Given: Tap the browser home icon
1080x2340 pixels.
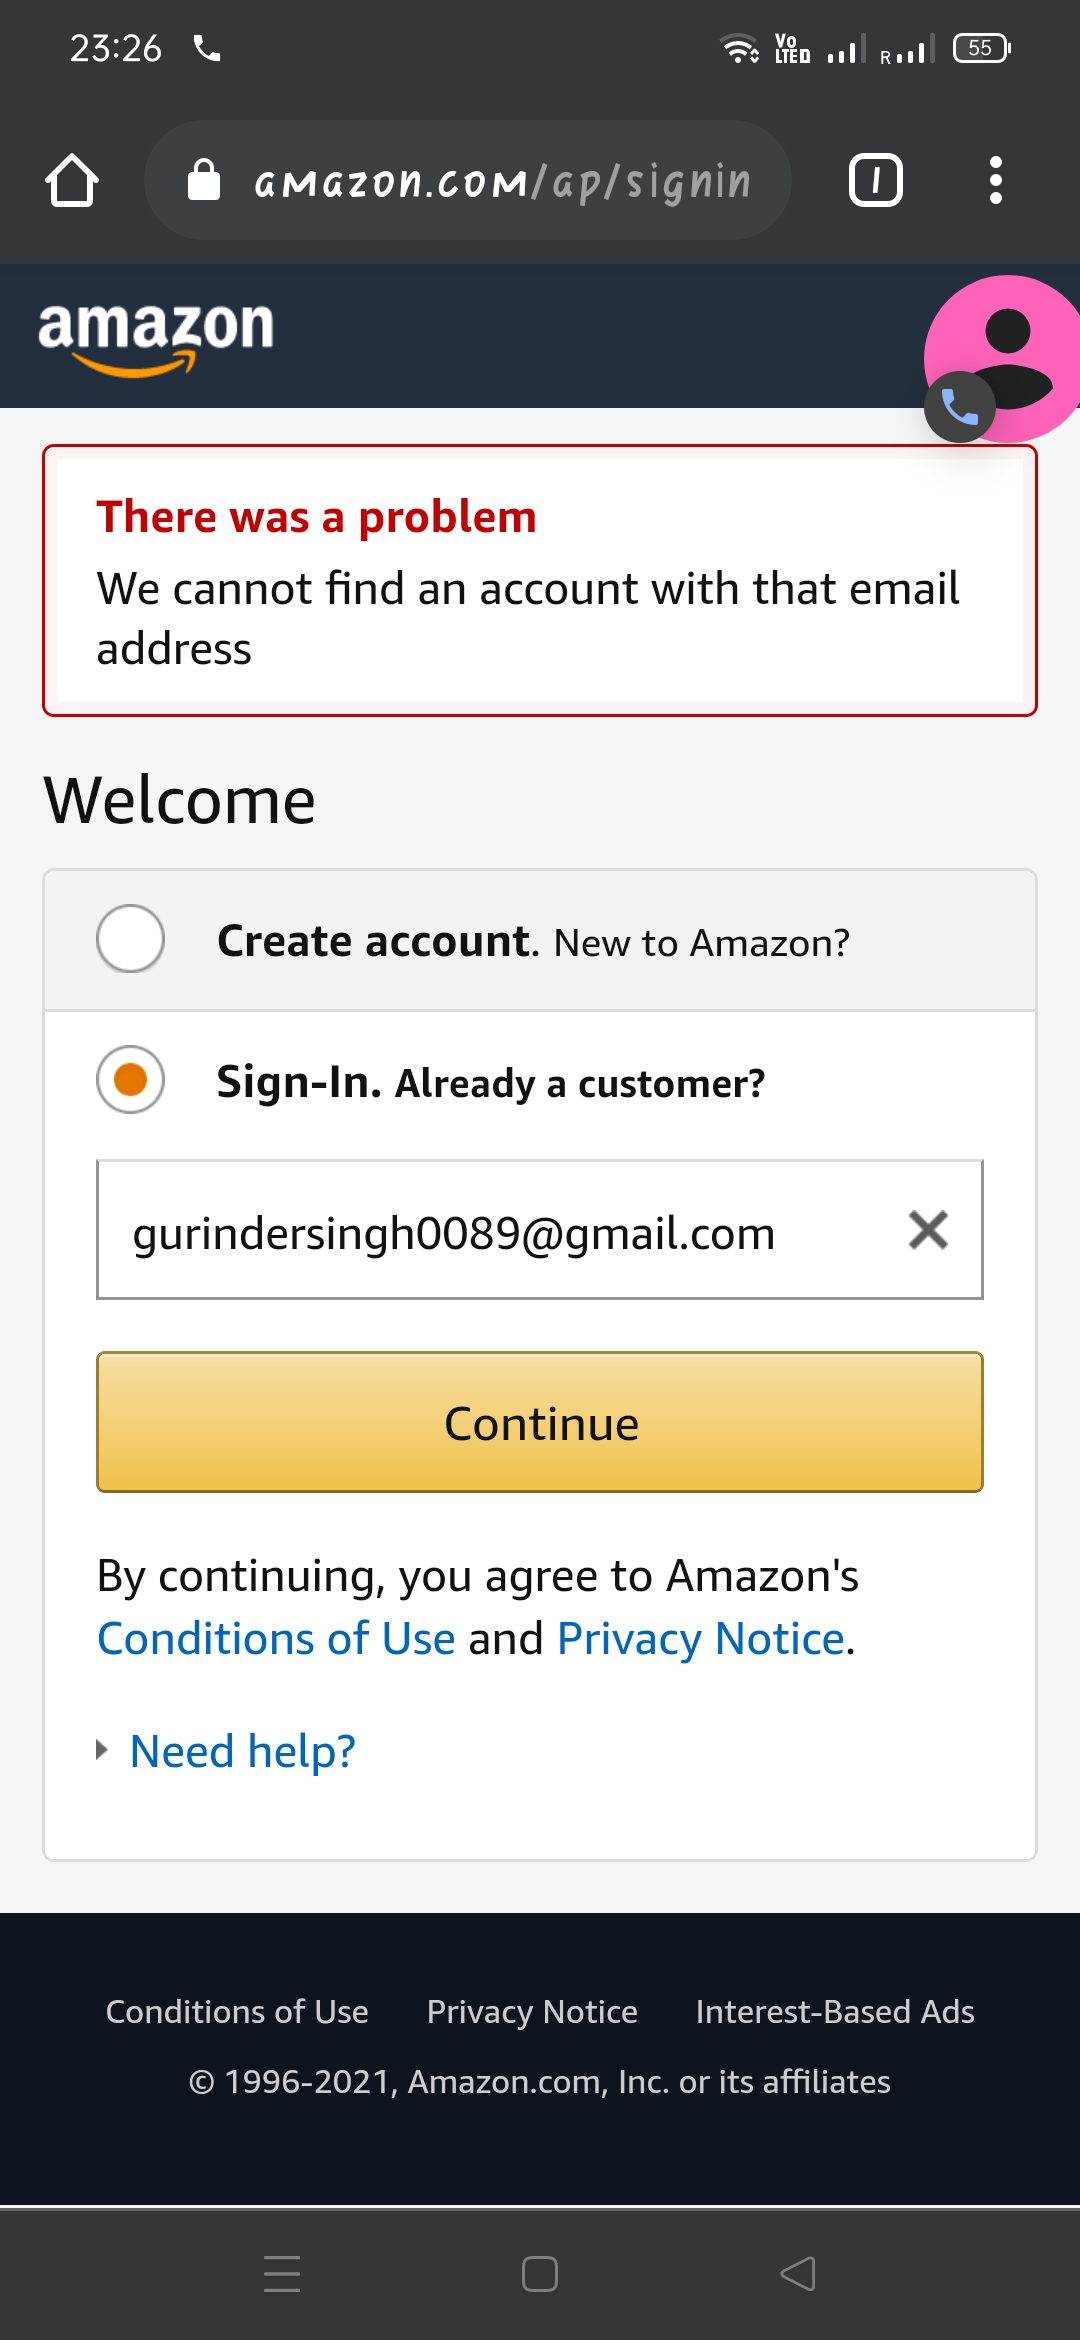Looking at the screenshot, I should 72,181.
